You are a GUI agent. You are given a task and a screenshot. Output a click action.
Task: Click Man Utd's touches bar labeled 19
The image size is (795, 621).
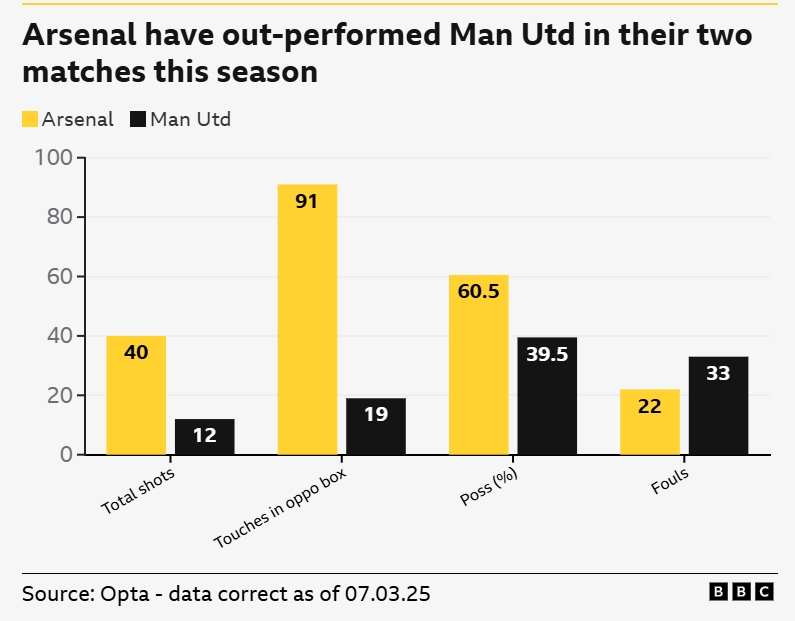(x=375, y=427)
